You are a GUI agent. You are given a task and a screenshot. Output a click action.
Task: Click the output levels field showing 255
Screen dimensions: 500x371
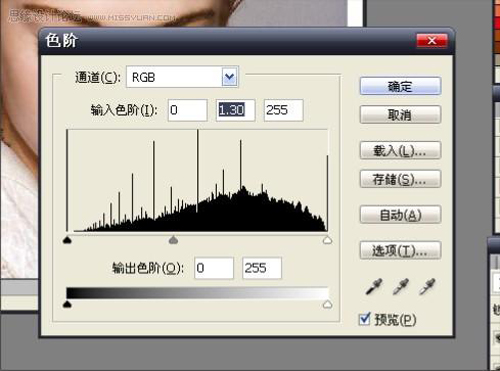click(x=262, y=268)
